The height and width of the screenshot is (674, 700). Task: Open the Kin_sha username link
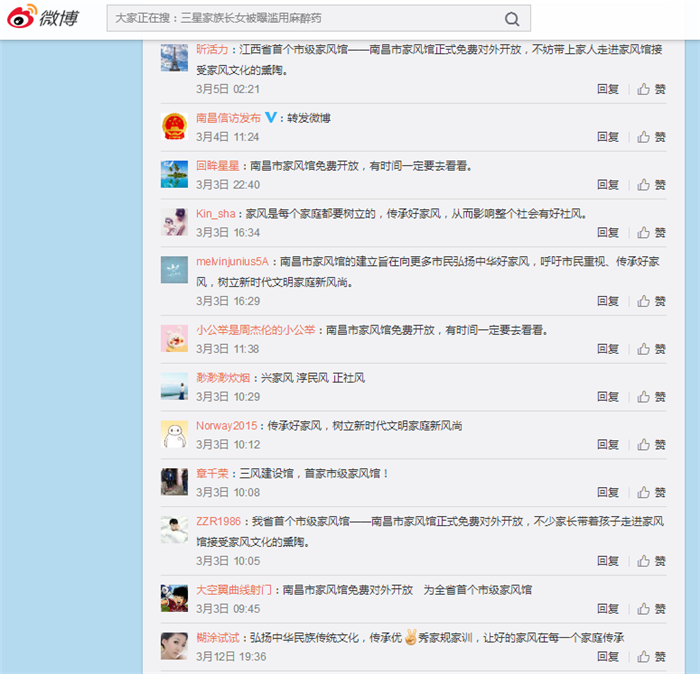[215, 214]
